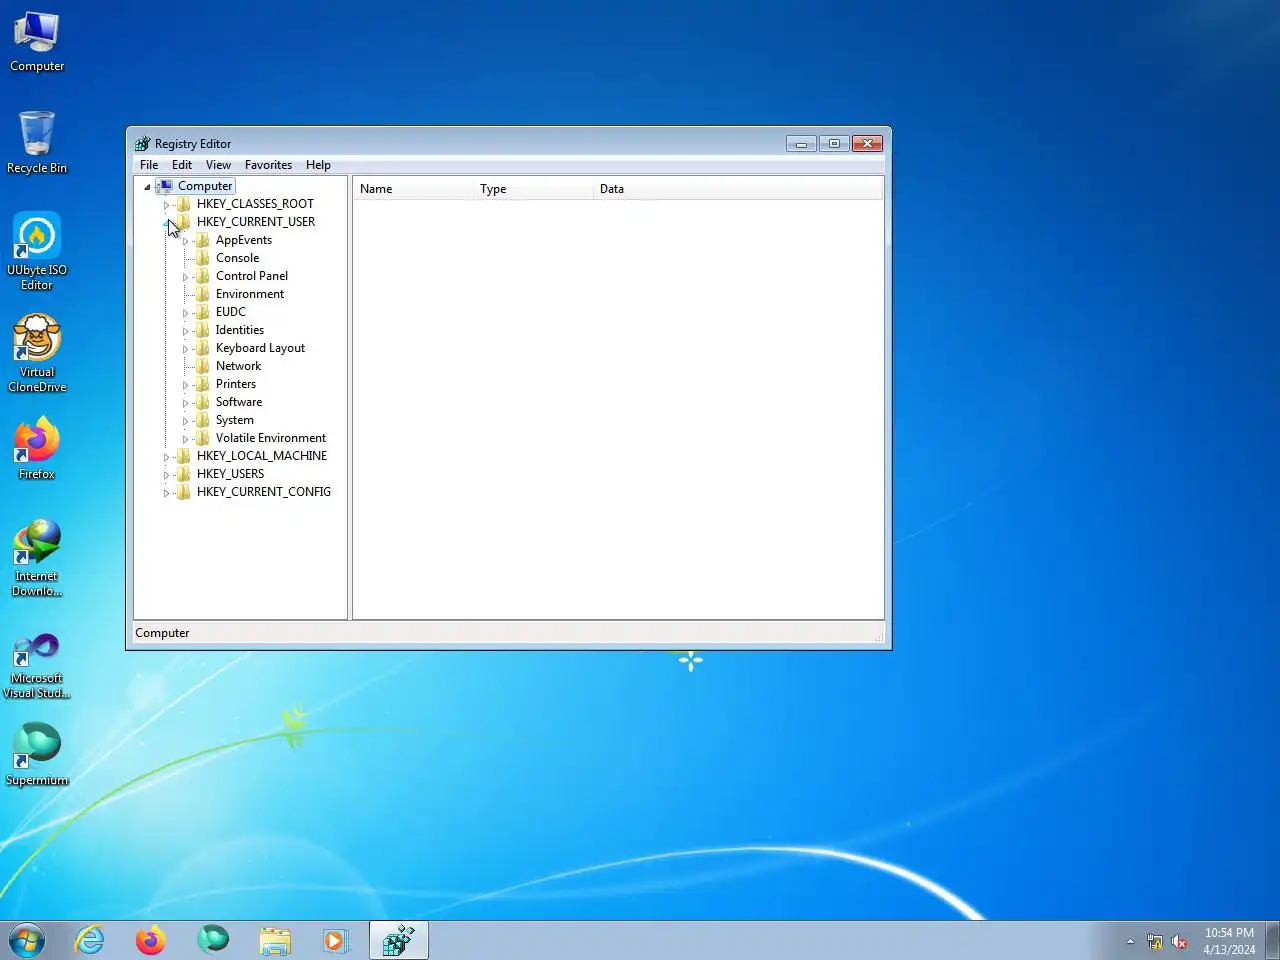Launch Firefox from the taskbar
The image size is (1280, 960).
pos(151,940)
